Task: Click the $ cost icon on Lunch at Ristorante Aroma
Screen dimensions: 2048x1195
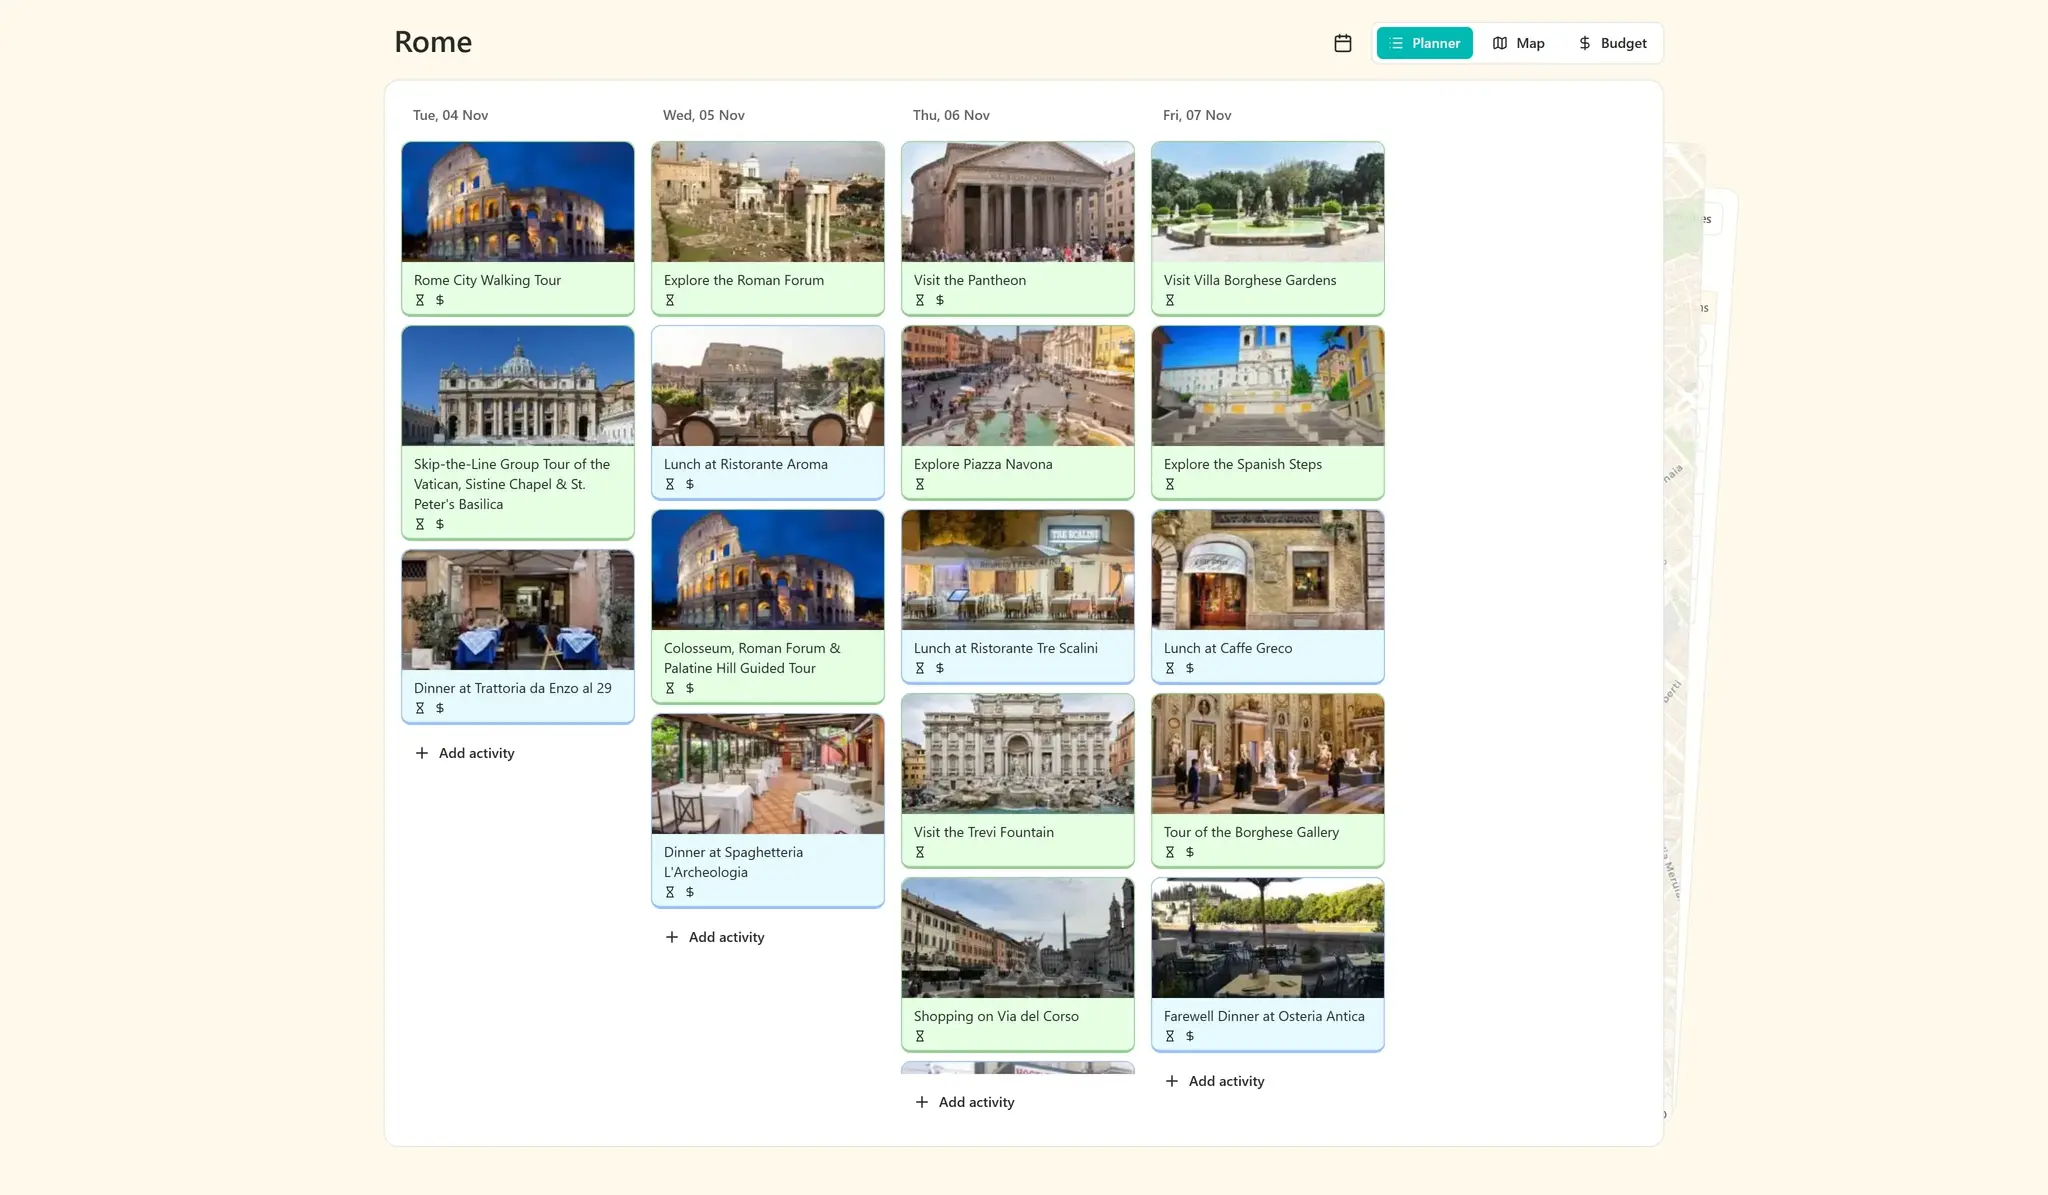Action: pos(689,483)
